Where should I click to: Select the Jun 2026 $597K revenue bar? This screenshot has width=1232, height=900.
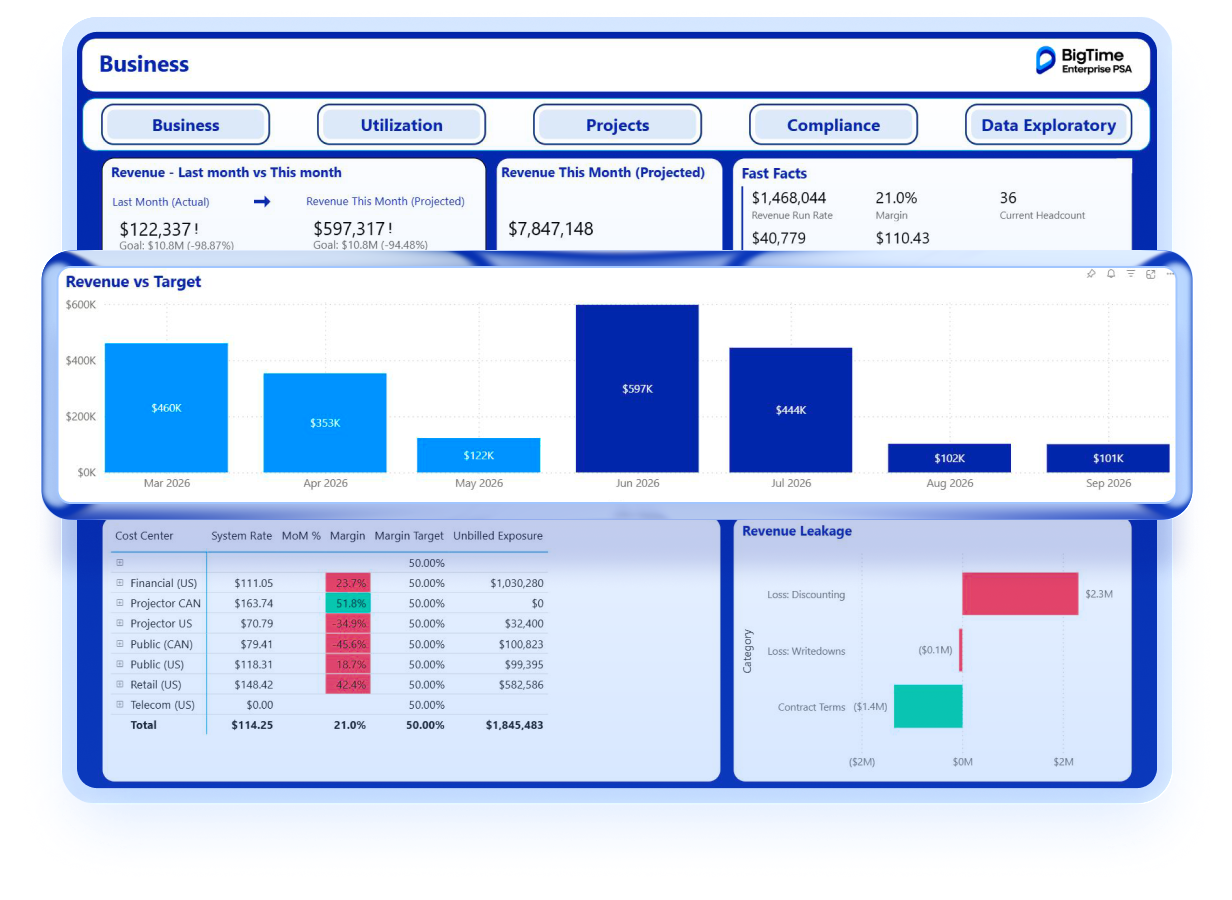click(x=637, y=388)
